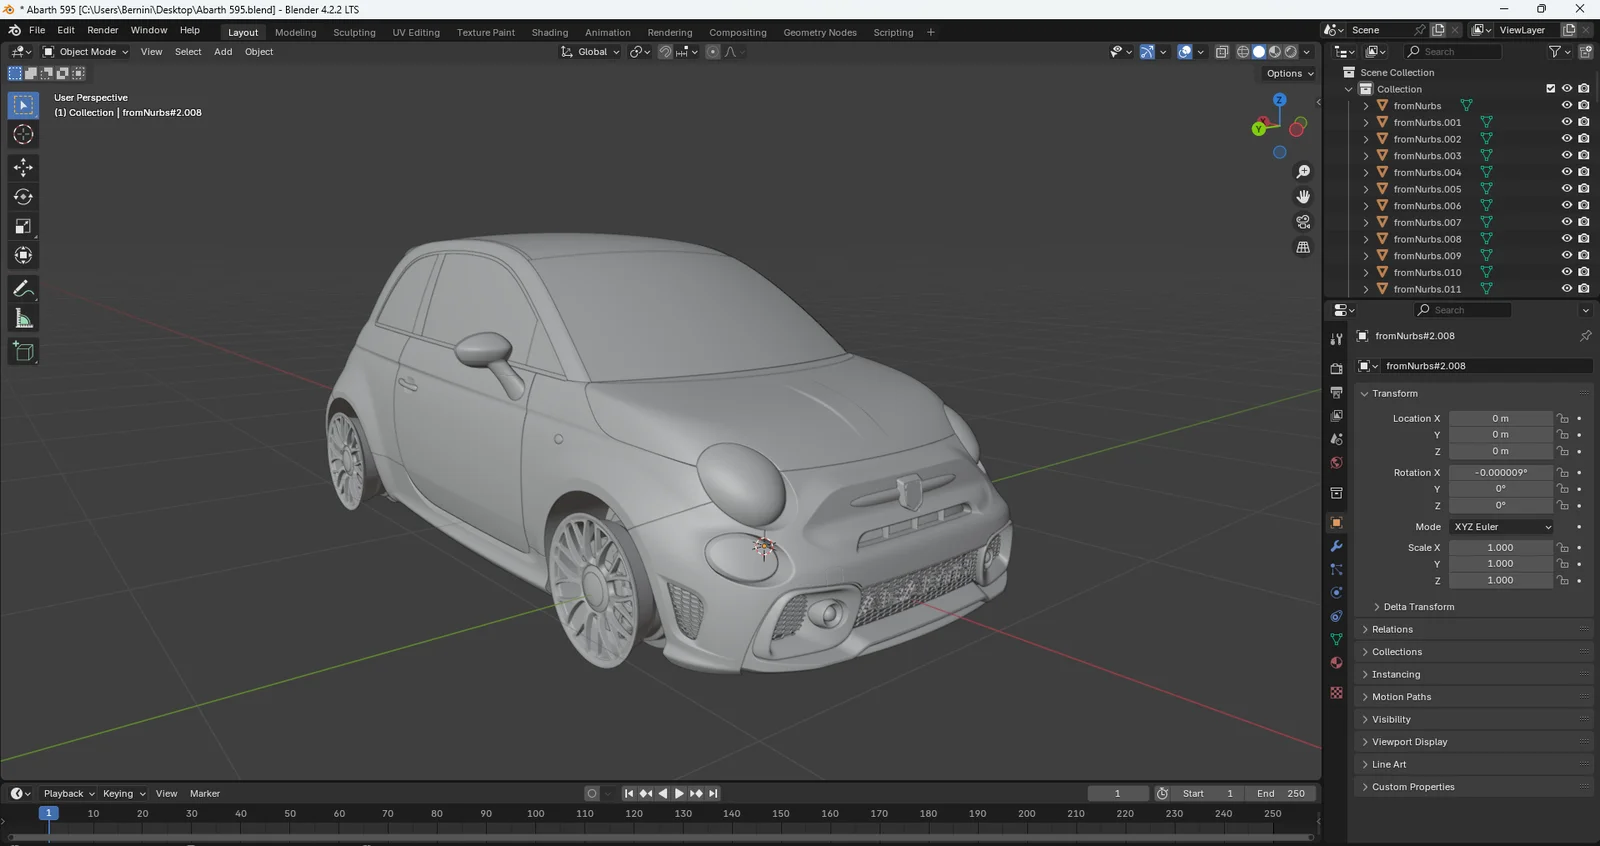
Task: Open the Scene properties tab
Action: tap(1336, 439)
